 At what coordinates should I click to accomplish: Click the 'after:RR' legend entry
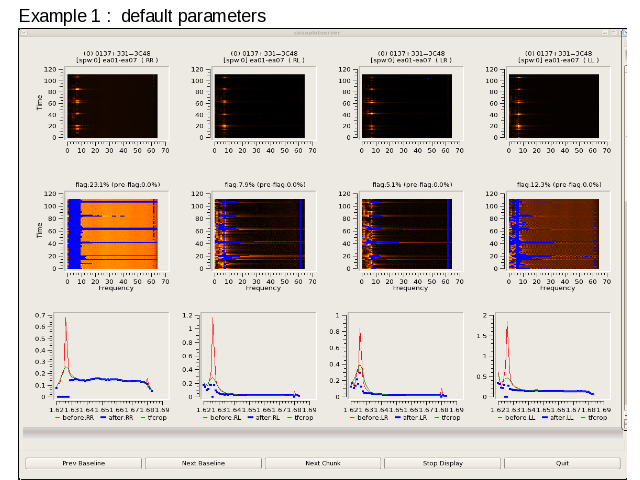[117, 418]
